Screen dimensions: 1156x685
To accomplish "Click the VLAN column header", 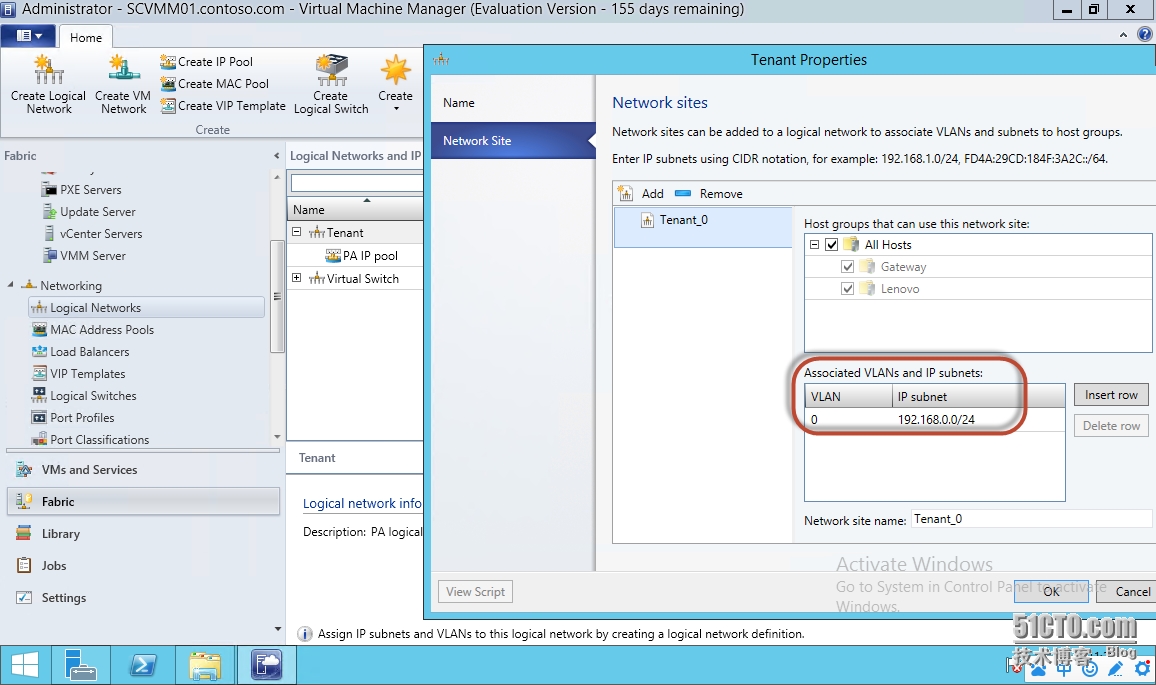I will click(x=849, y=397).
